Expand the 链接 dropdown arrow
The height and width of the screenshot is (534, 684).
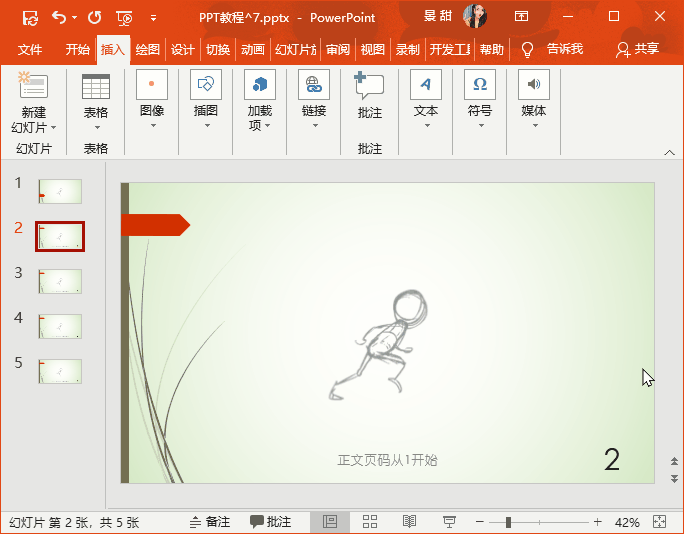pos(315,126)
